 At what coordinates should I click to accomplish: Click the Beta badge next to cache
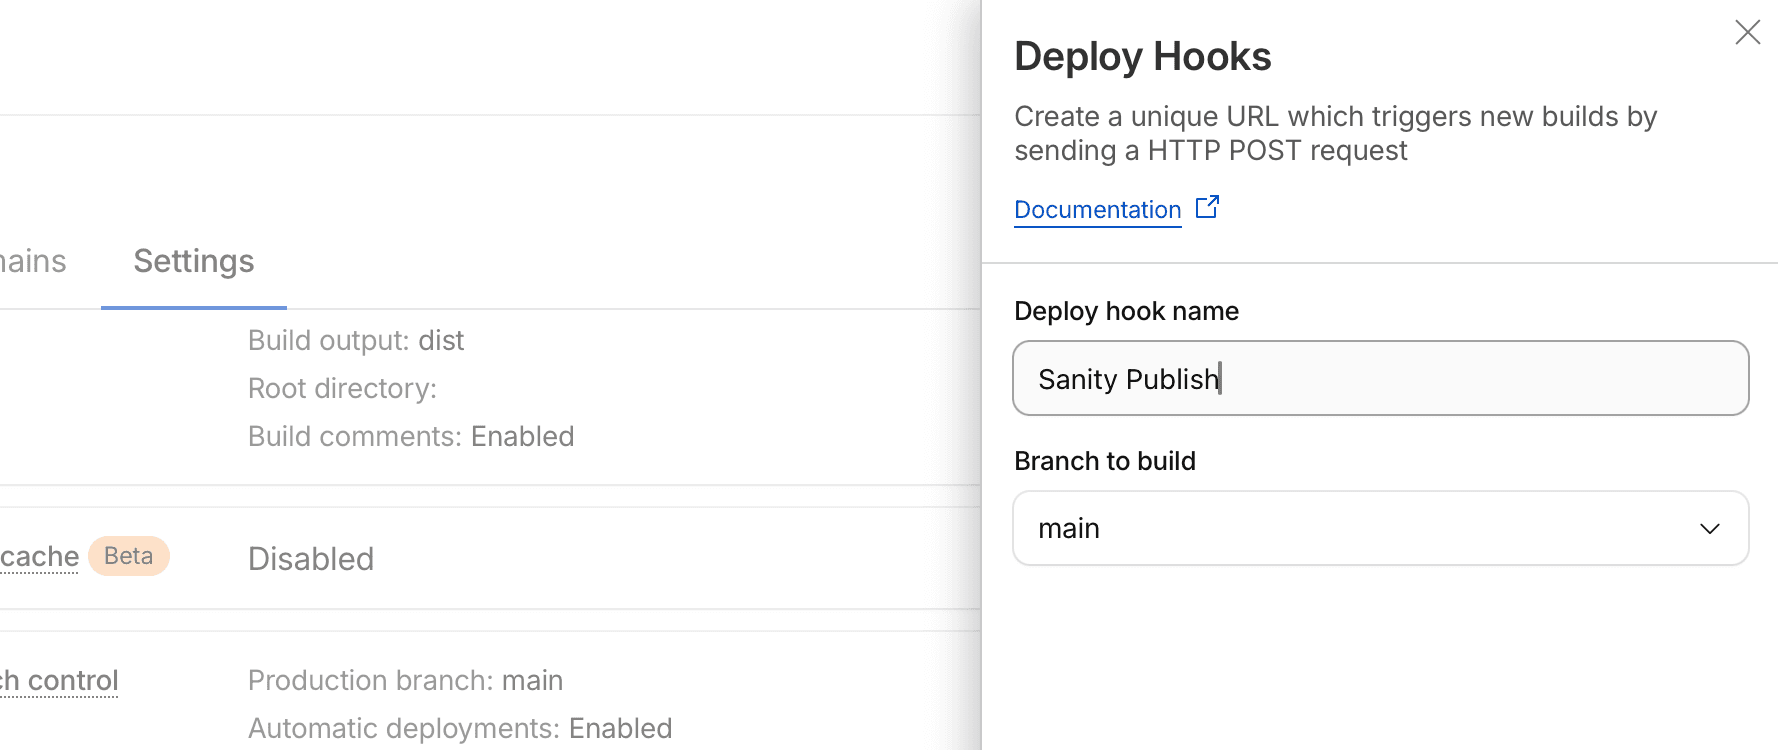(x=129, y=556)
